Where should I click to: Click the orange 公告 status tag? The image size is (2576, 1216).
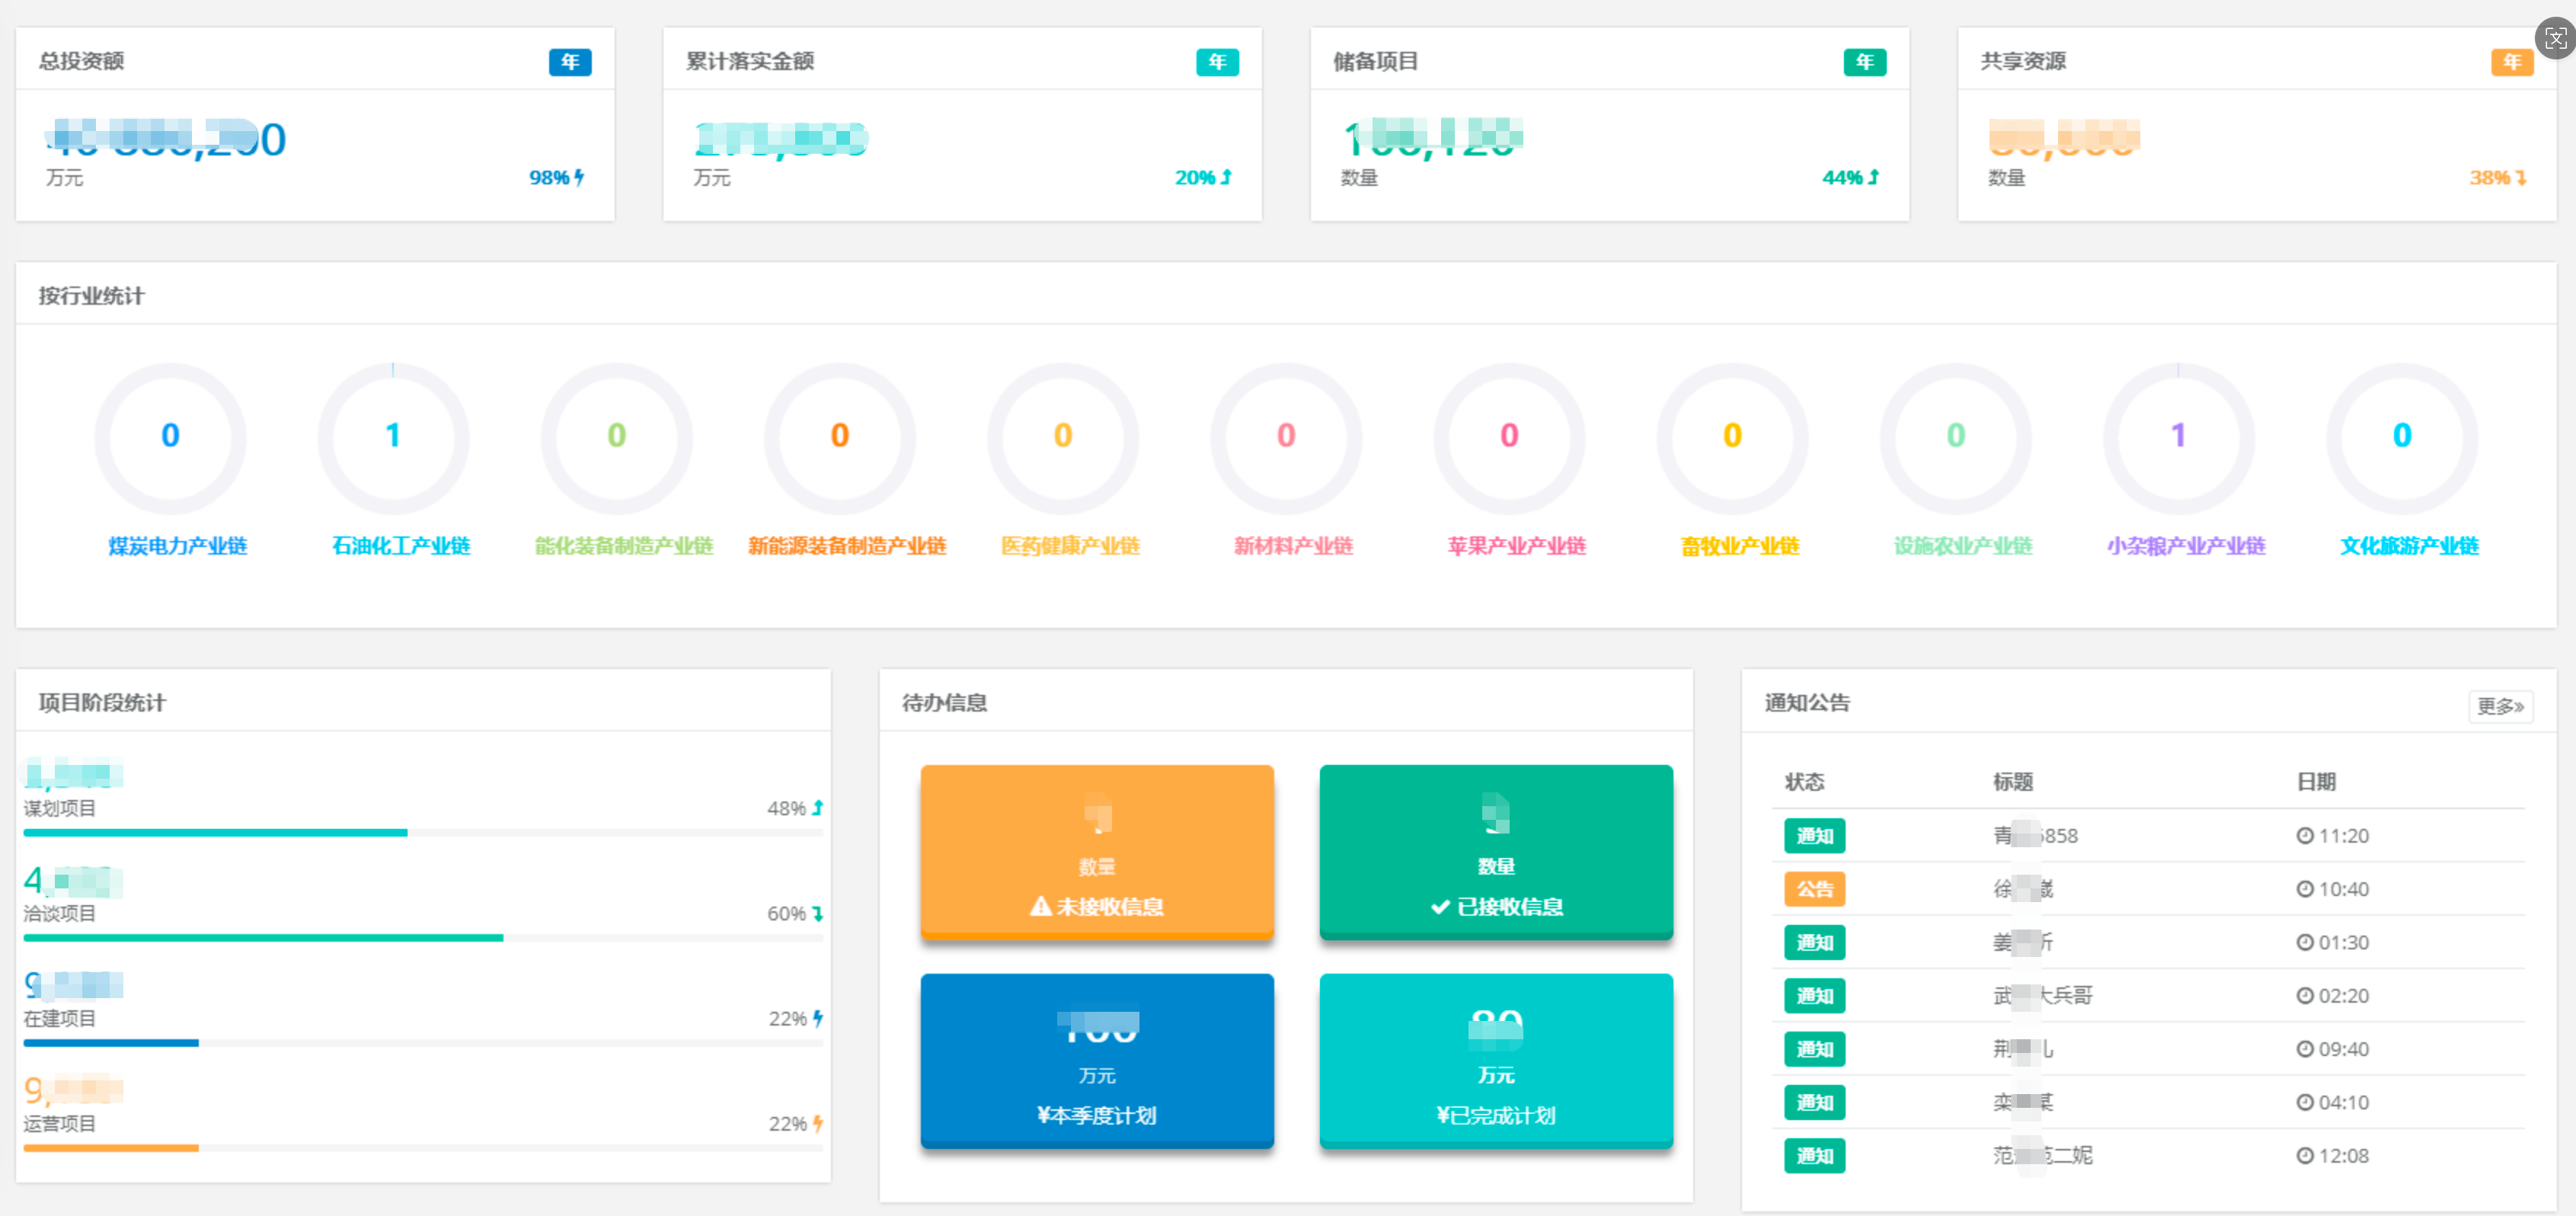pyautogui.click(x=1814, y=888)
